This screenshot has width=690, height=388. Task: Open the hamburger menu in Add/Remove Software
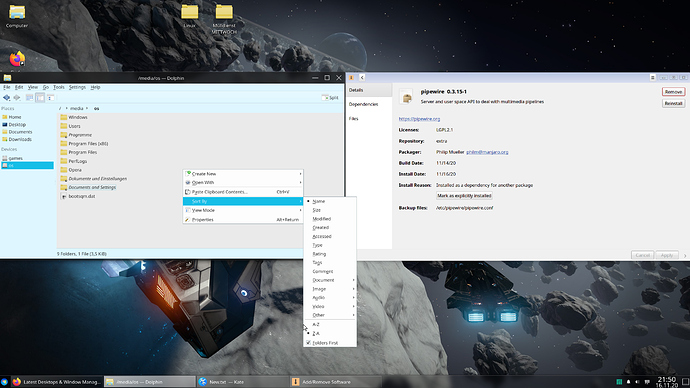click(x=653, y=77)
